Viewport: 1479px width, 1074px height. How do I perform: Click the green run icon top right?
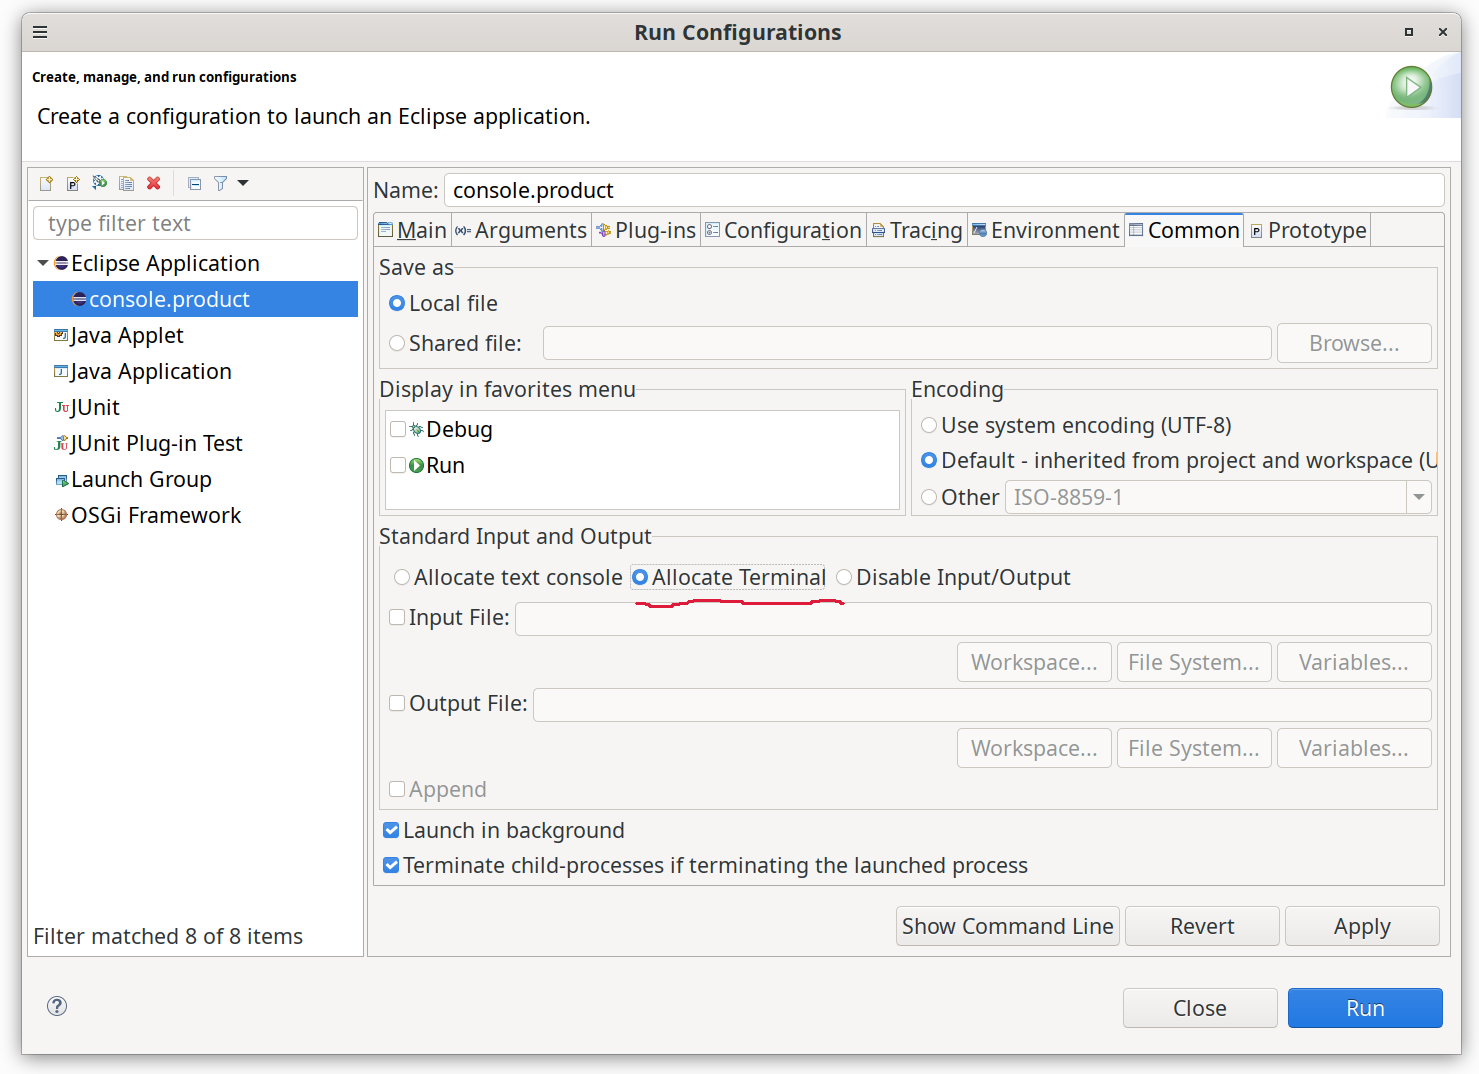click(x=1410, y=87)
